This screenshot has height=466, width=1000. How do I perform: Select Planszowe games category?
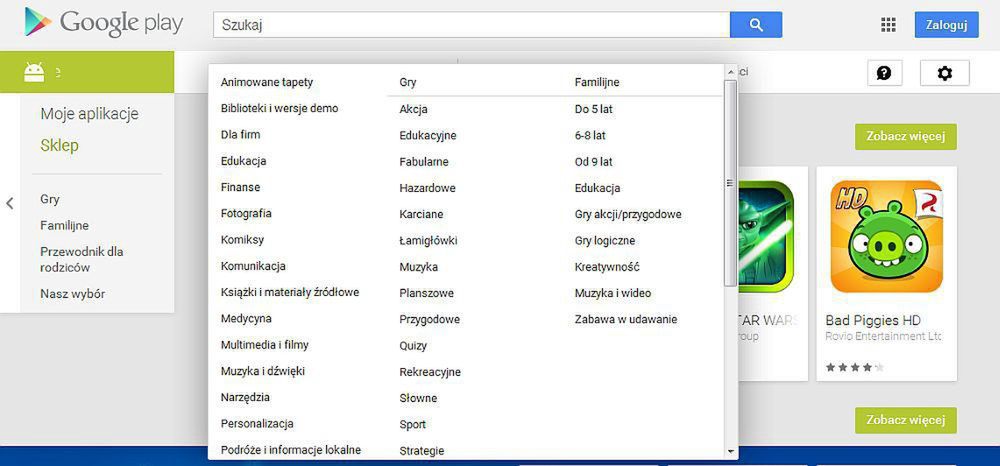click(x=427, y=293)
